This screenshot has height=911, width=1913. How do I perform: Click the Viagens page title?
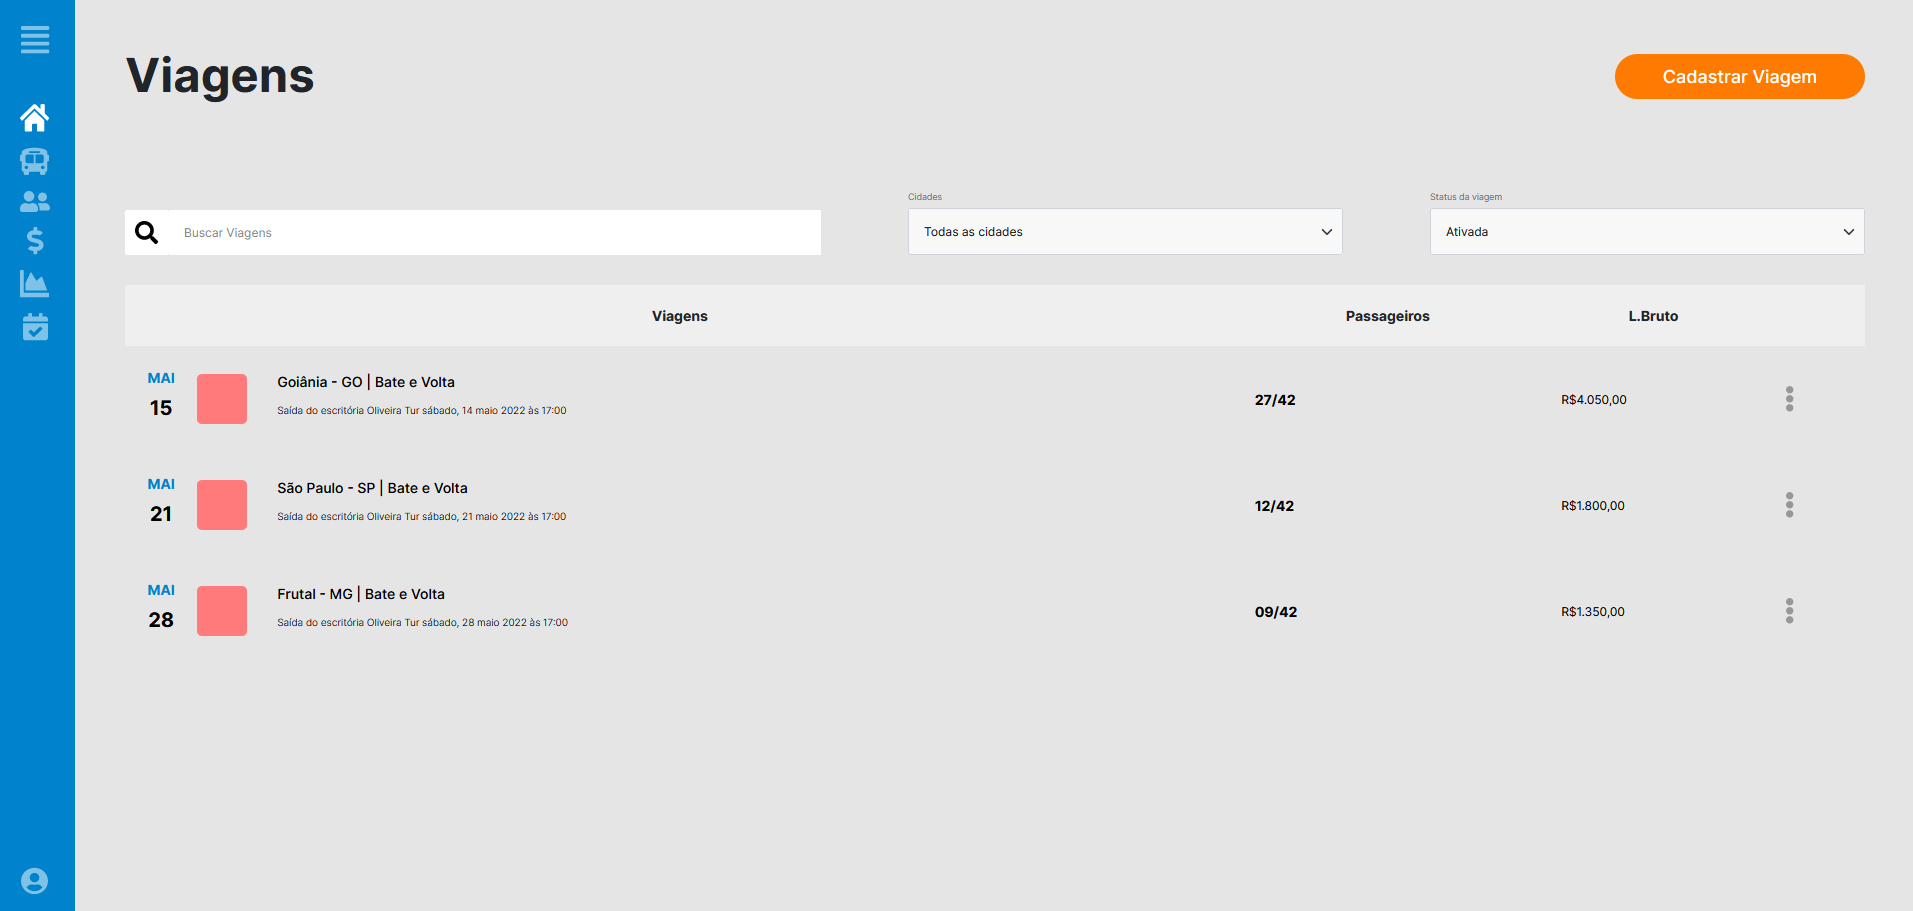click(x=220, y=76)
